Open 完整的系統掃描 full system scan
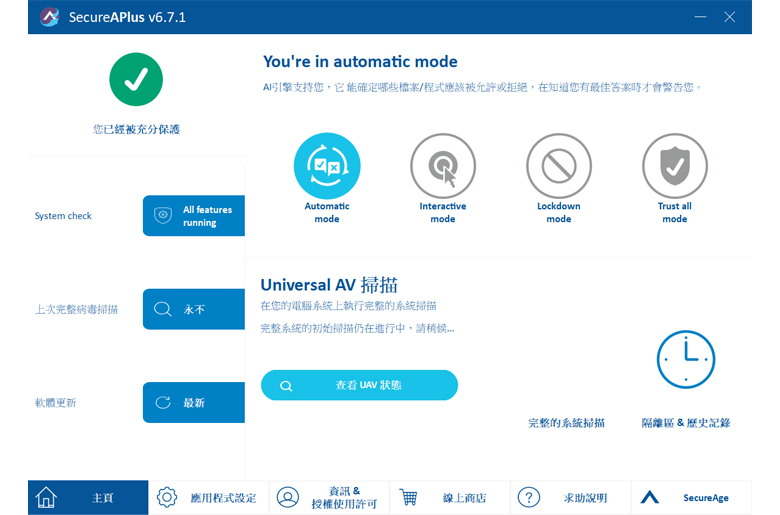 [x=566, y=423]
